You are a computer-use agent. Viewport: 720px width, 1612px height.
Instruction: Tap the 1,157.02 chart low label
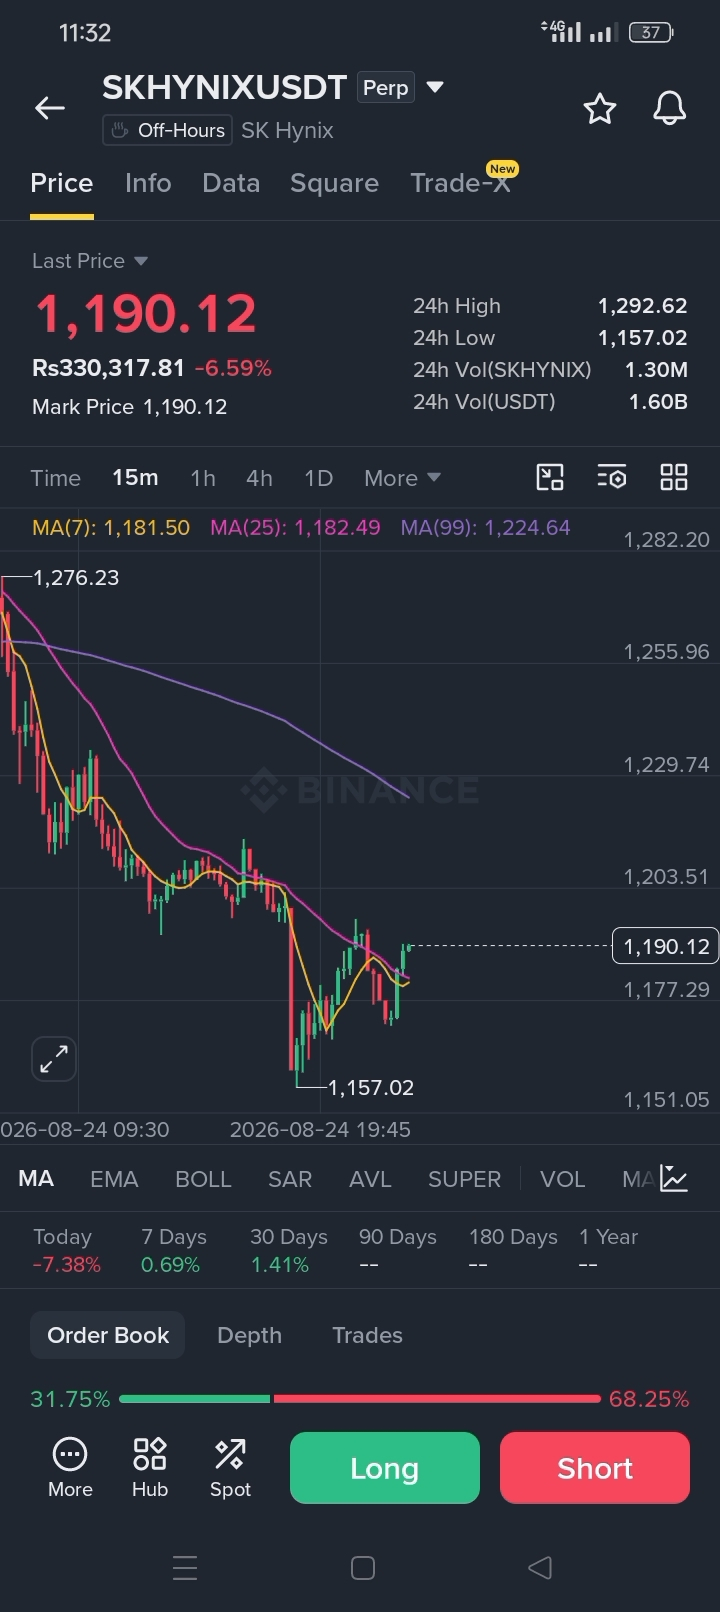[371, 1087]
